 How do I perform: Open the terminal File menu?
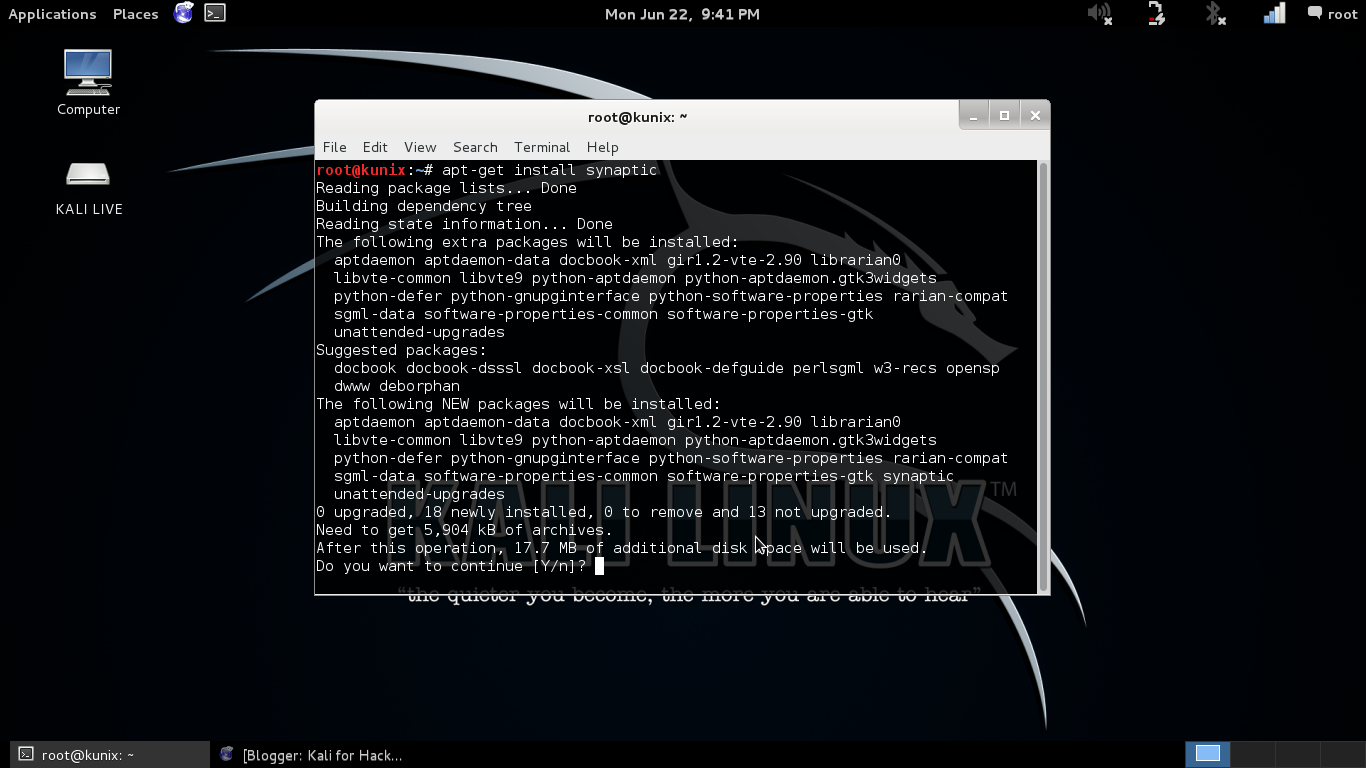[335, 147]
